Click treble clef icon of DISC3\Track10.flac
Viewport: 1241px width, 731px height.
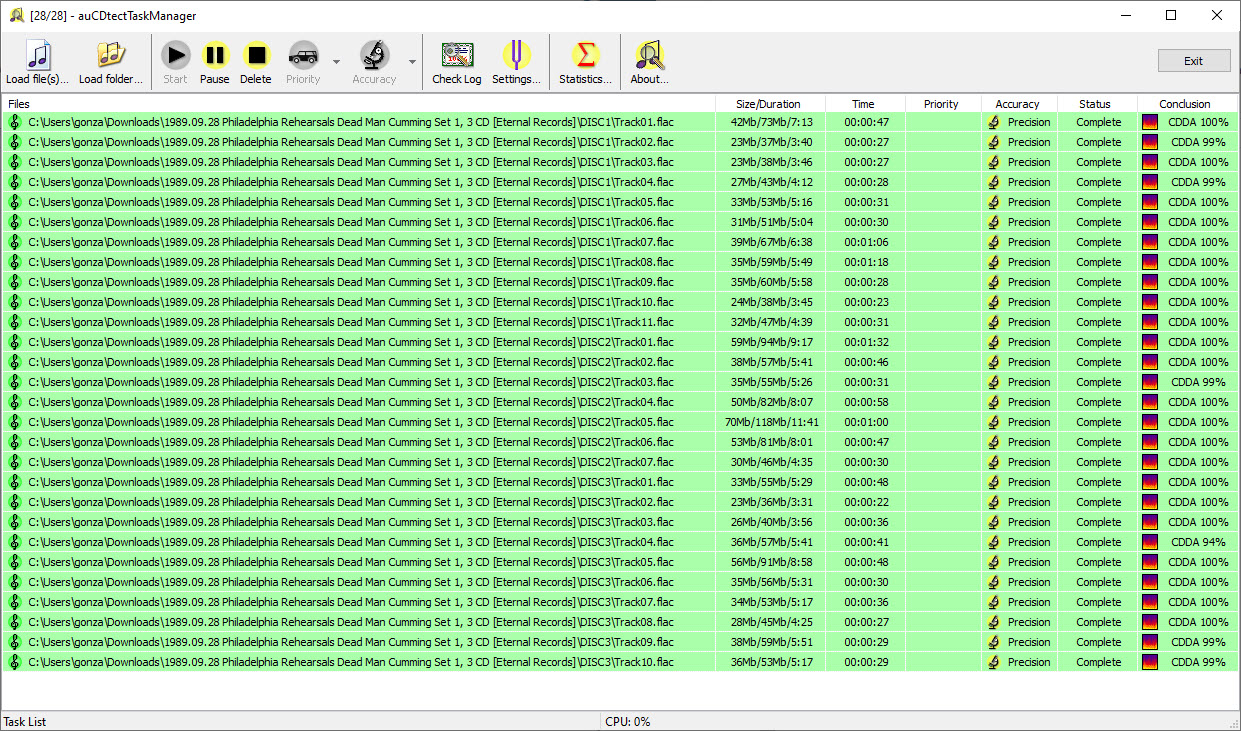click(15, 662)
